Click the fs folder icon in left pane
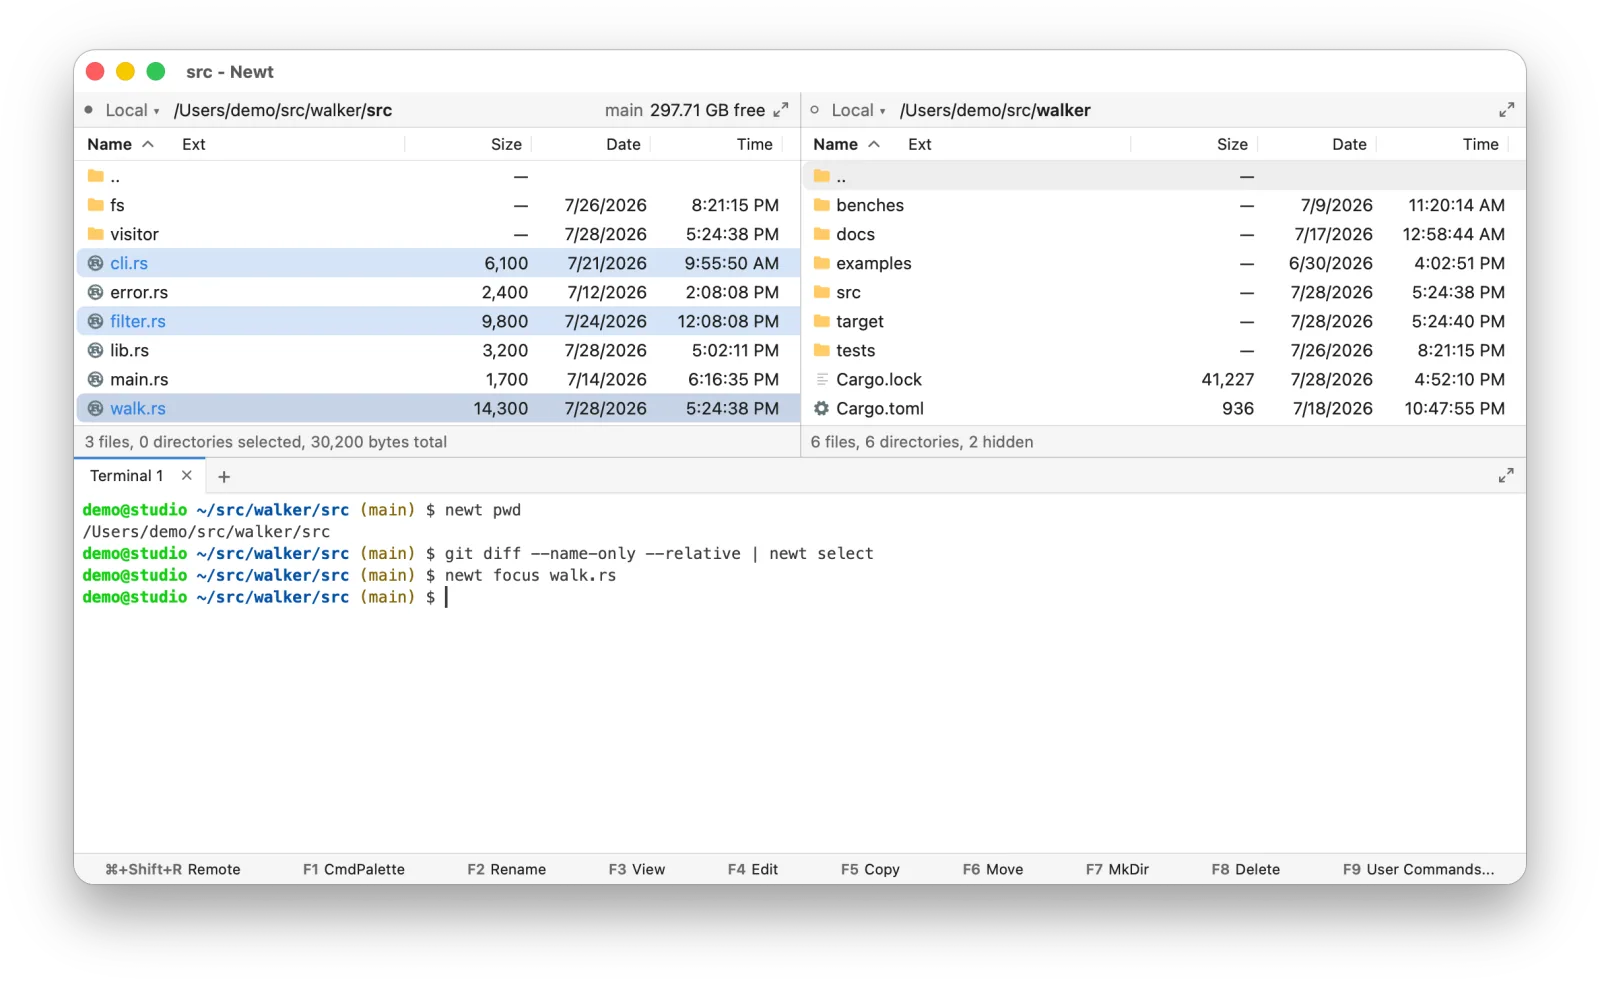 pos(95,205)
